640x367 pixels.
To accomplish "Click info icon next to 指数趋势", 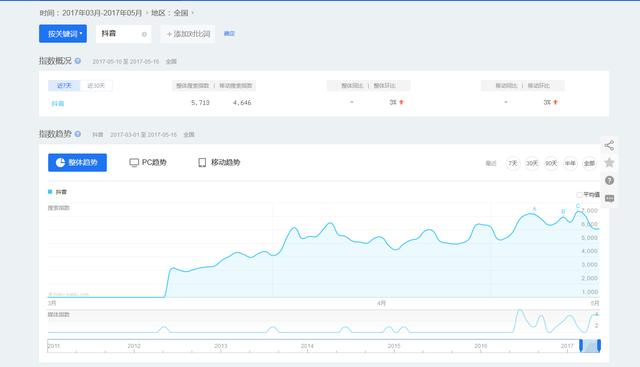I will click(x=78, y=134).
